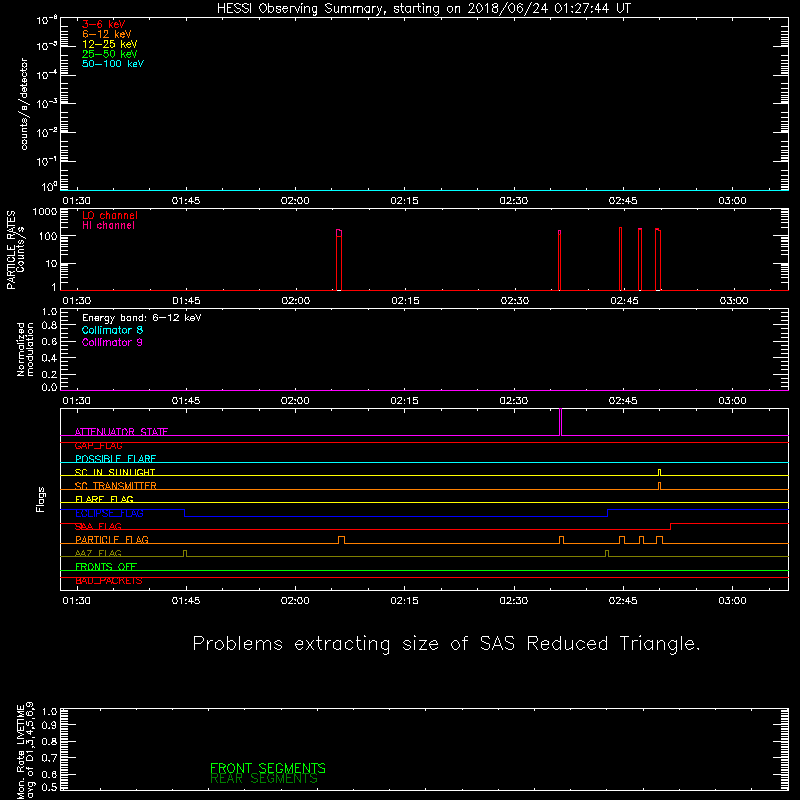Click the Mon. Rate LIVETIME axis title
The image size is (800, 800).
[25, 751]
